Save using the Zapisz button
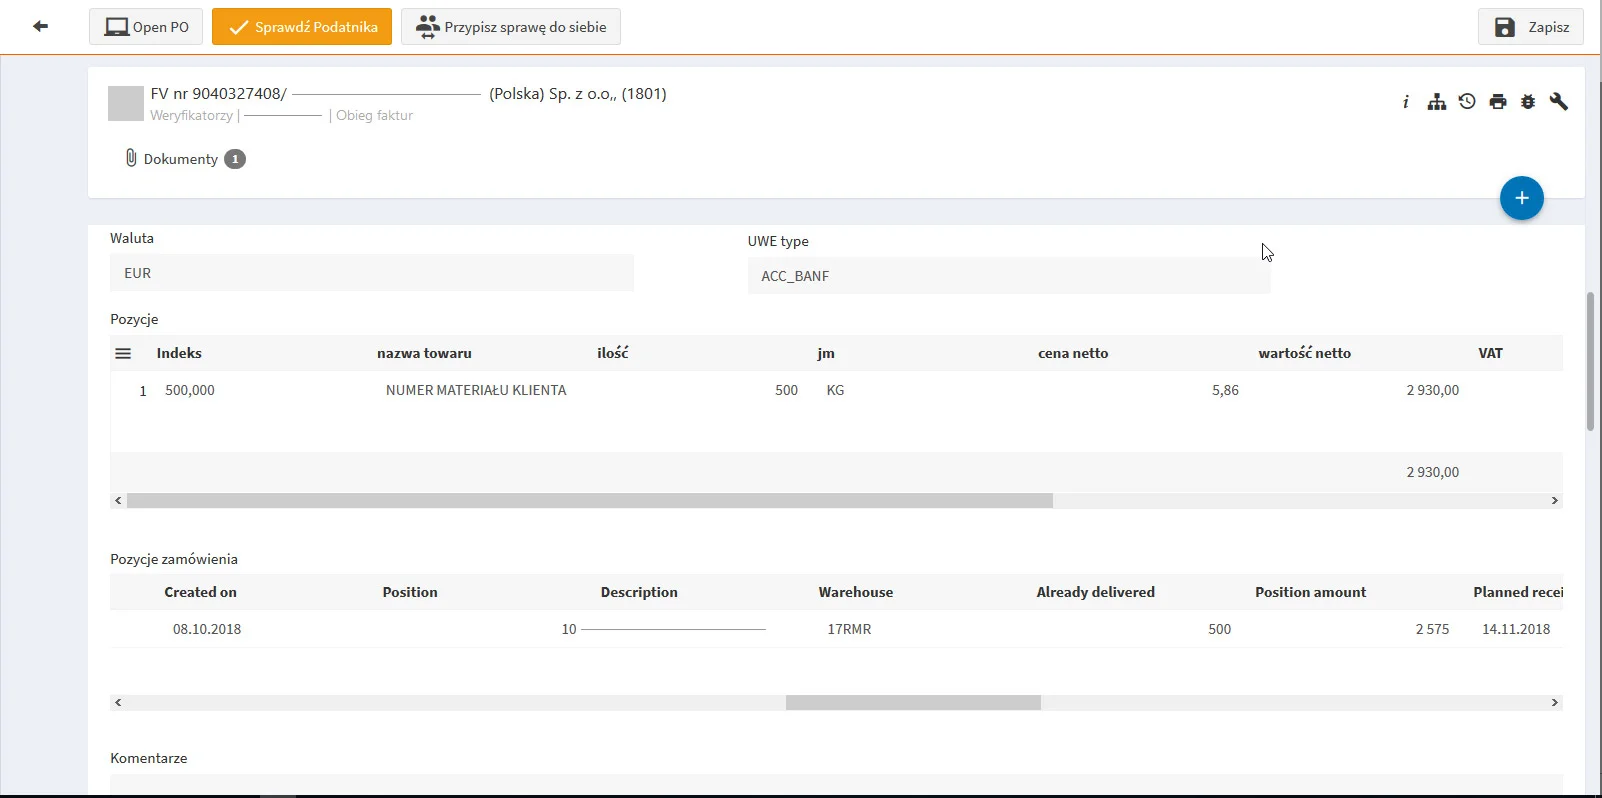This screenshot has height=798, width=1602. pyautogui.click(x=1531, y=27)
